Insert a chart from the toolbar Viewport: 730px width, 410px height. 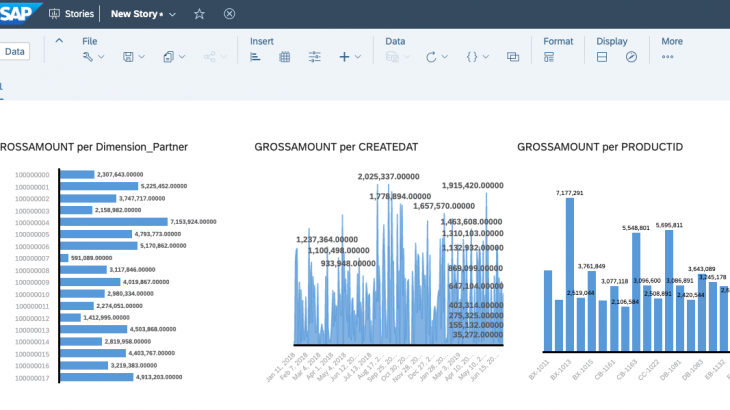[255, 57]
